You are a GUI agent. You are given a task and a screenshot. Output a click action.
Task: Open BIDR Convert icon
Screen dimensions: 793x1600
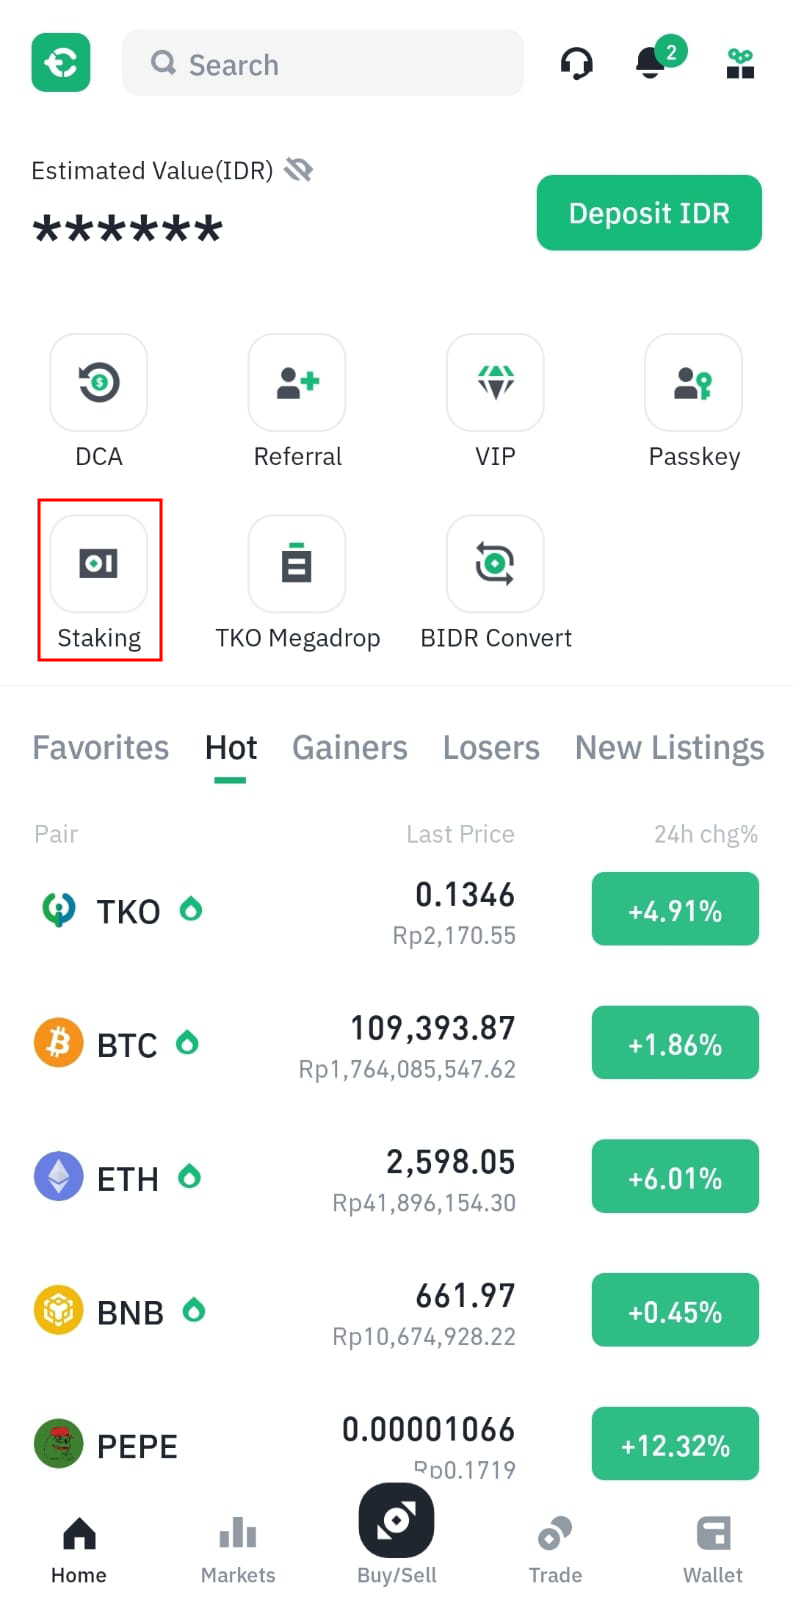click(495, 563)
